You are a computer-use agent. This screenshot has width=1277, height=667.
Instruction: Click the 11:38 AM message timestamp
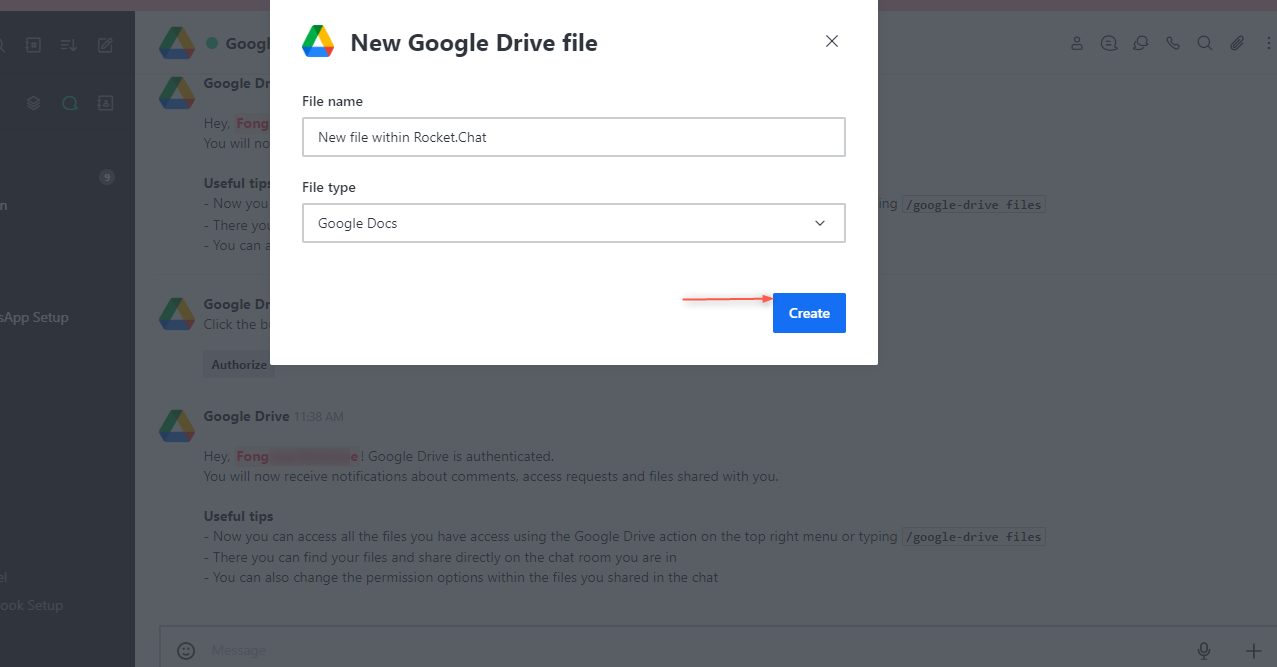click(x=319, y=416)
